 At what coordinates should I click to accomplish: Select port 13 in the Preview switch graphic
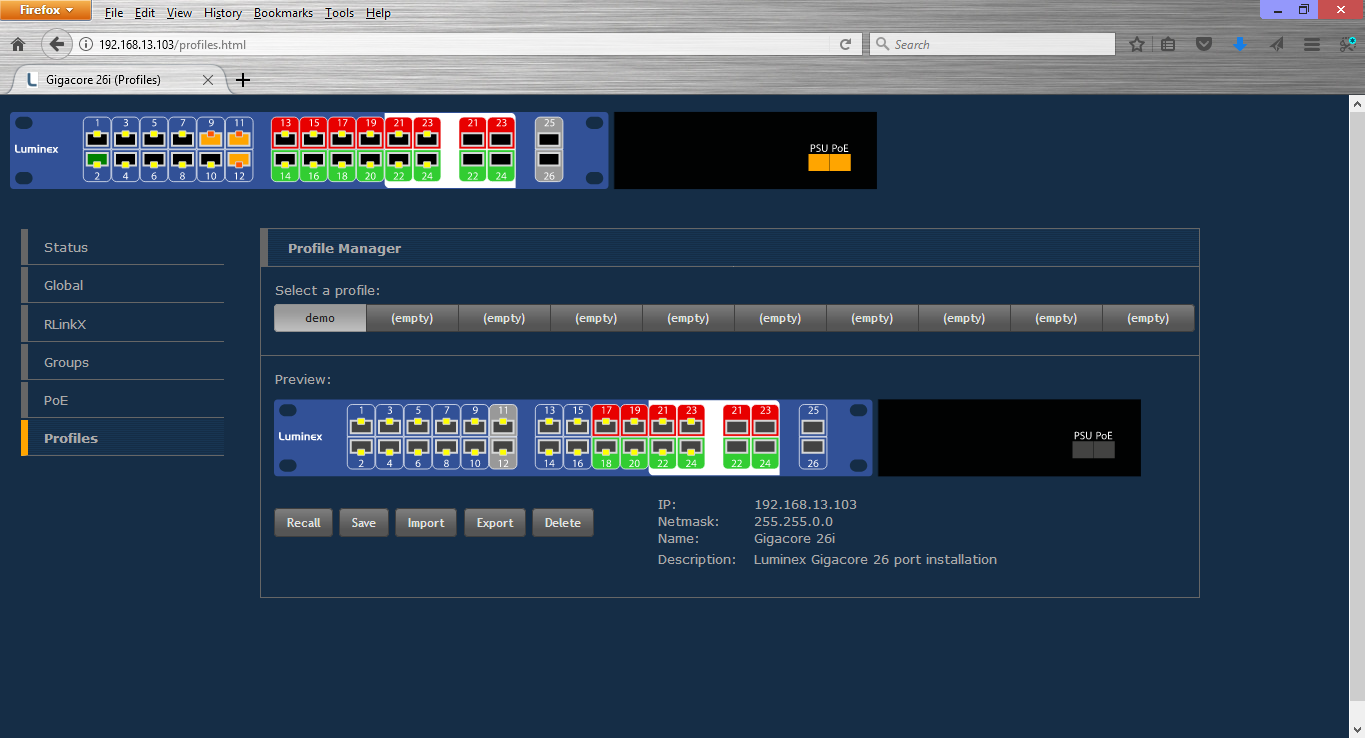pyautogui.click(x=549, y=421)
